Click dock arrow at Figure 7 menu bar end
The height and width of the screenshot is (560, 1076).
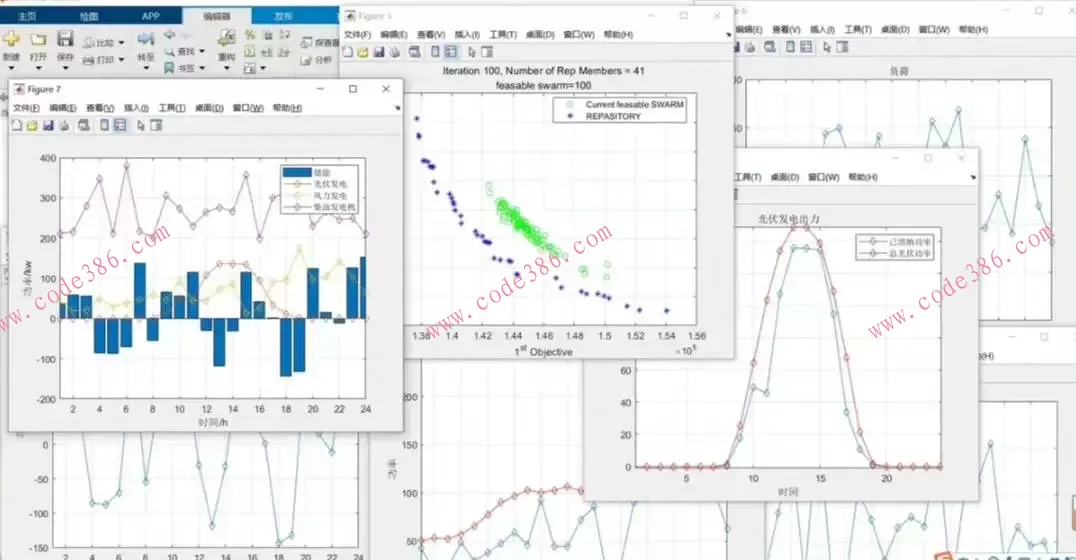pos(397,108)
